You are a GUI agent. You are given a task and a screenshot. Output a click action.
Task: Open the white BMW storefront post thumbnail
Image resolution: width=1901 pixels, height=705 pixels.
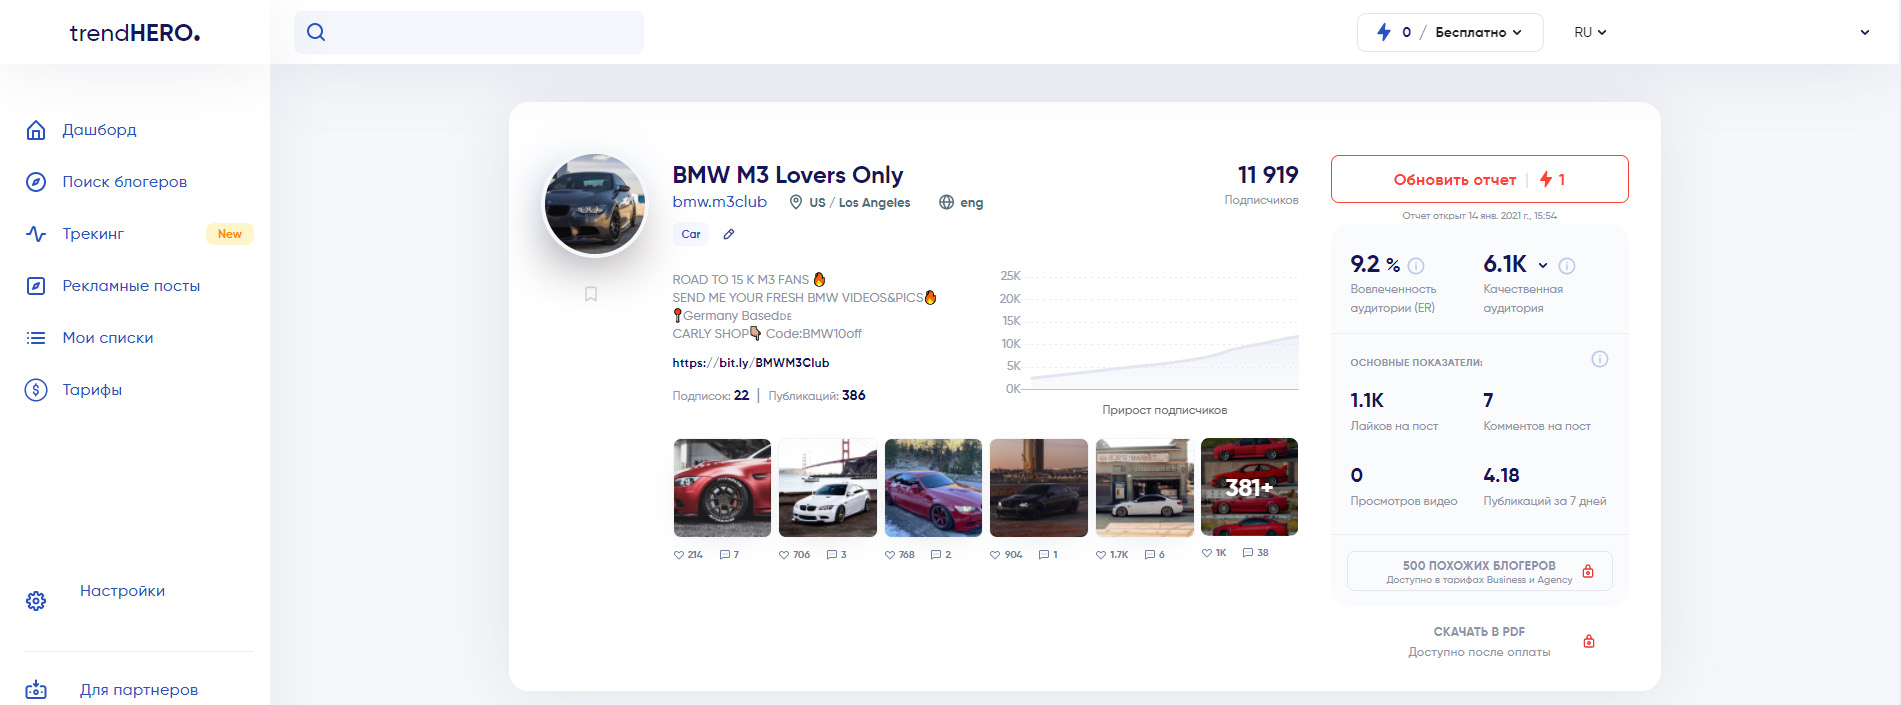pyautogui.click(x=1144, y=488)
